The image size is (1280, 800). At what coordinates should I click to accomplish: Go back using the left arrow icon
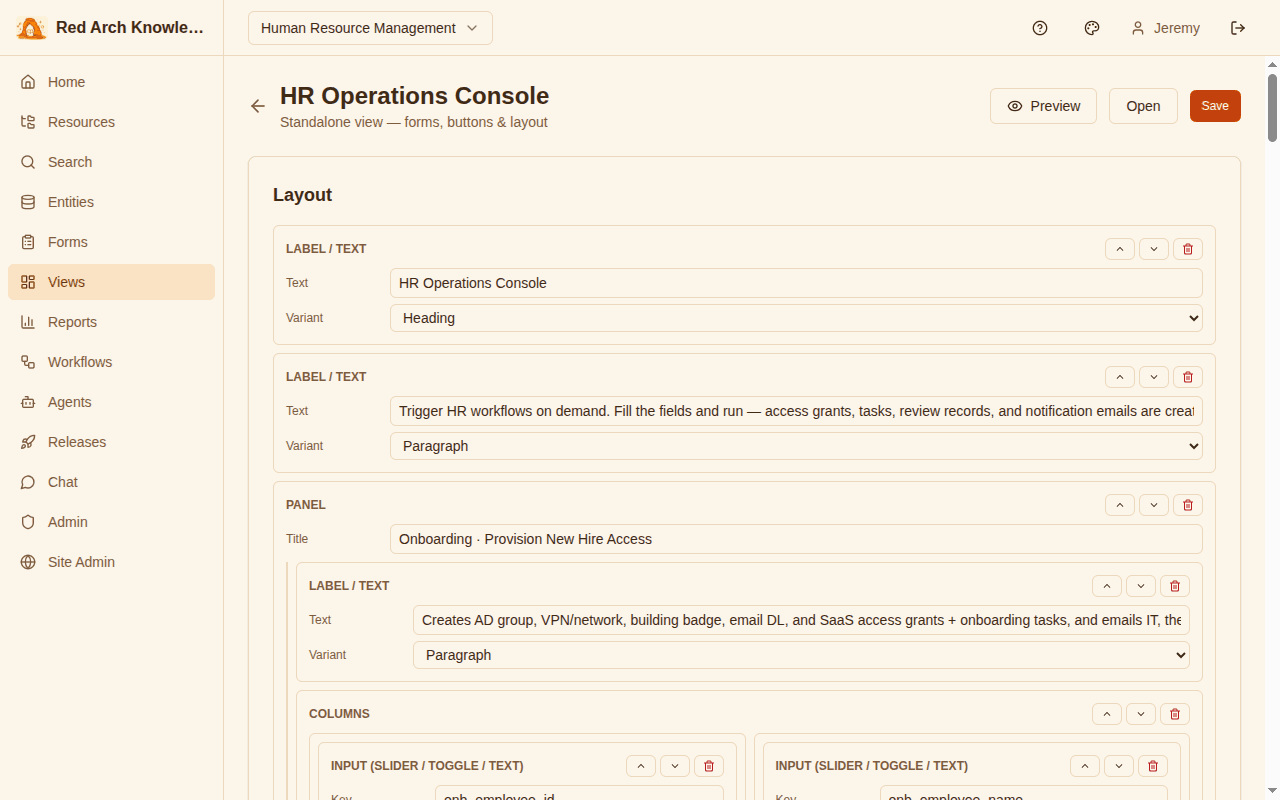258,106
